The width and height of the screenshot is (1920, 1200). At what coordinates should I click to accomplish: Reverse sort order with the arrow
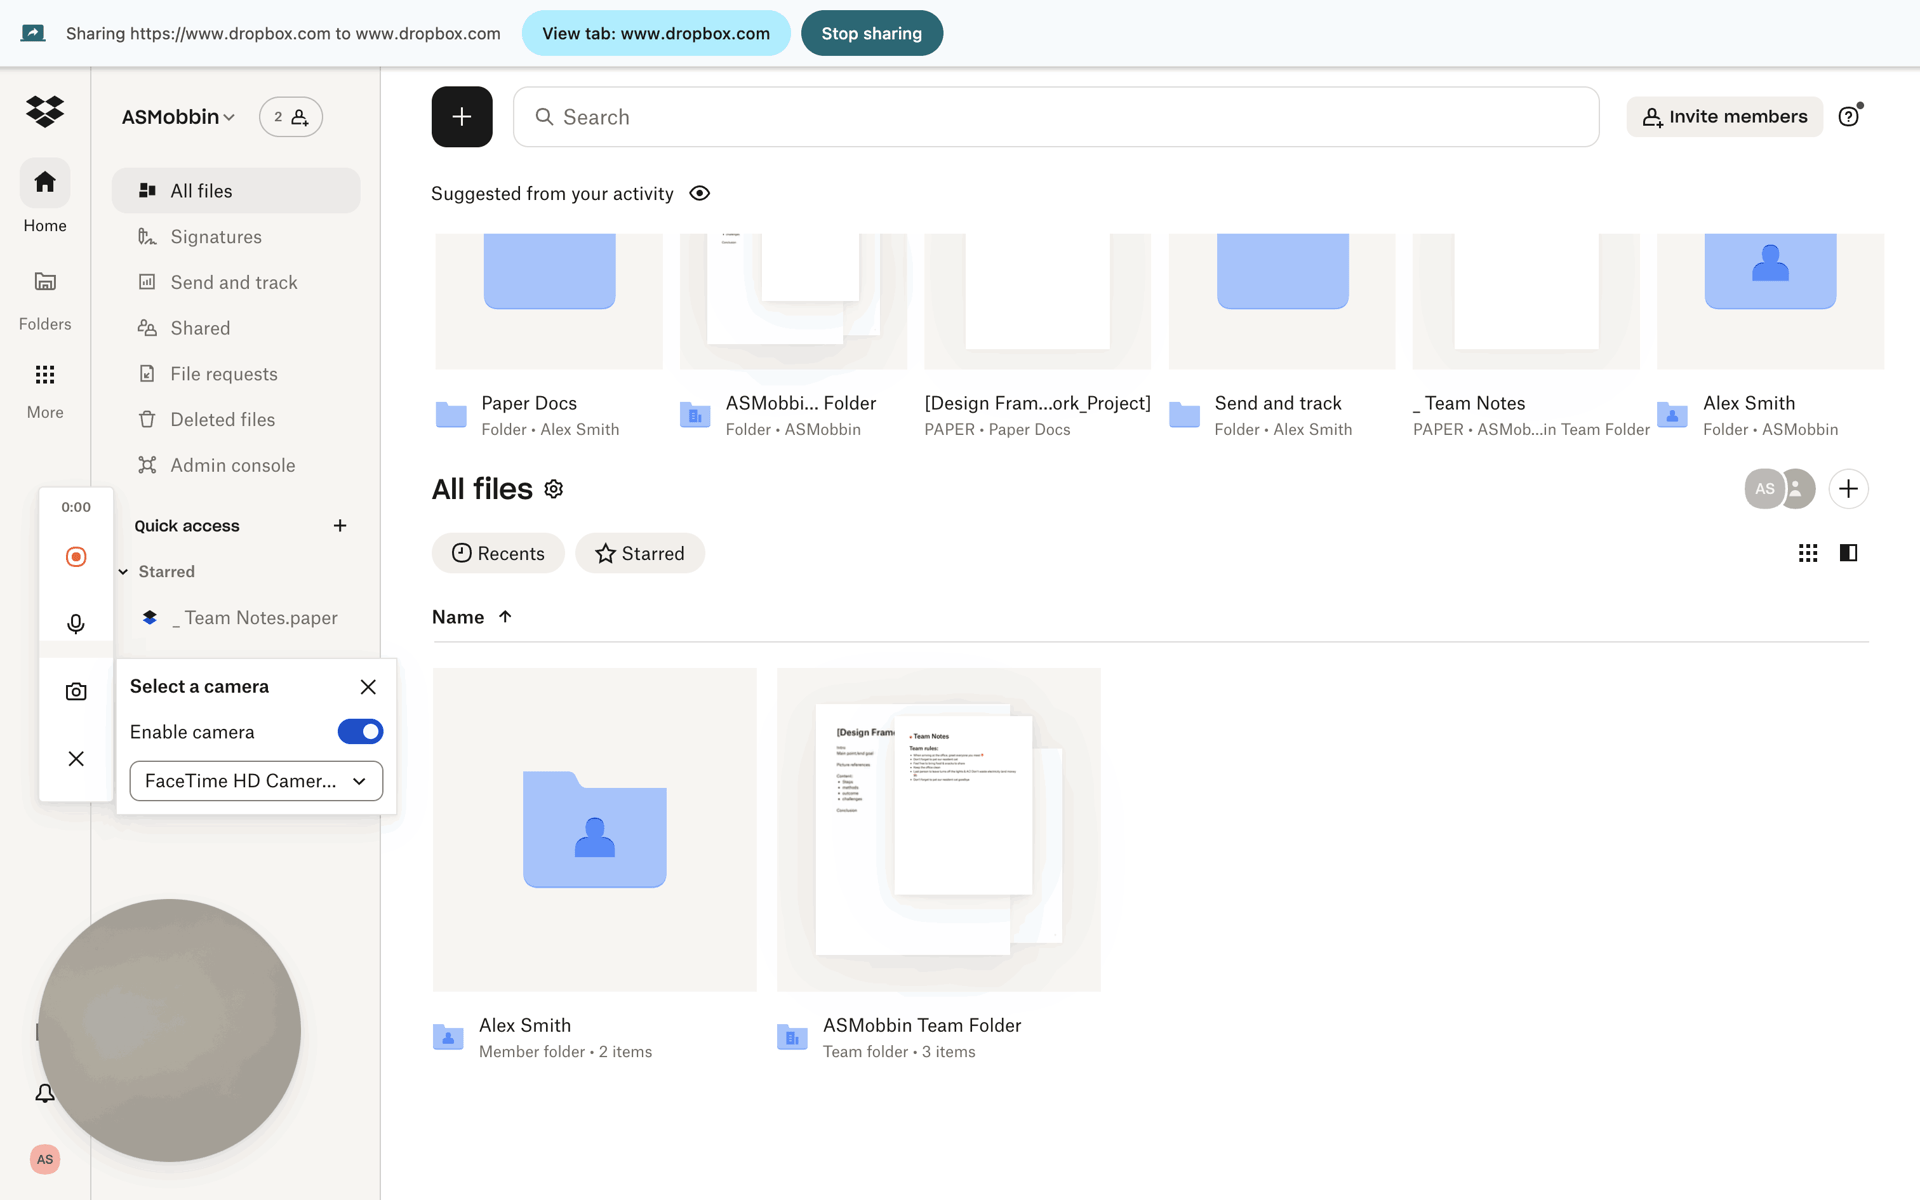tap(505, 617)
